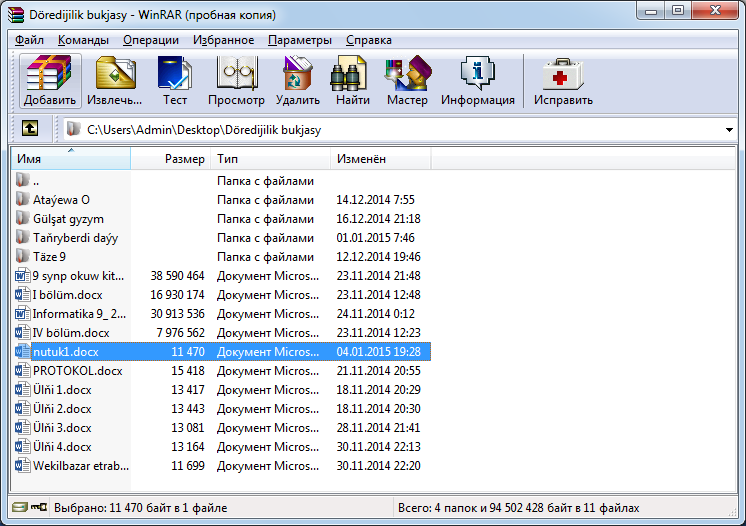Sort by the Изменён column header

coord(381,158)
